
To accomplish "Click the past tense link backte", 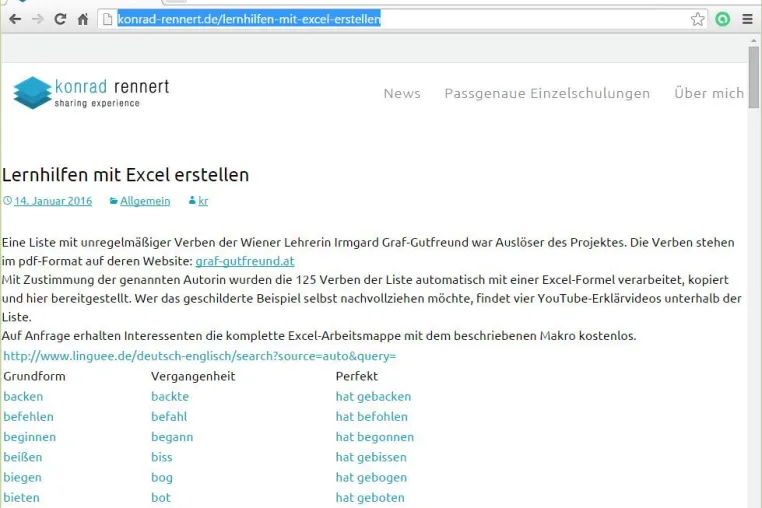I will (x=170, y=396).
